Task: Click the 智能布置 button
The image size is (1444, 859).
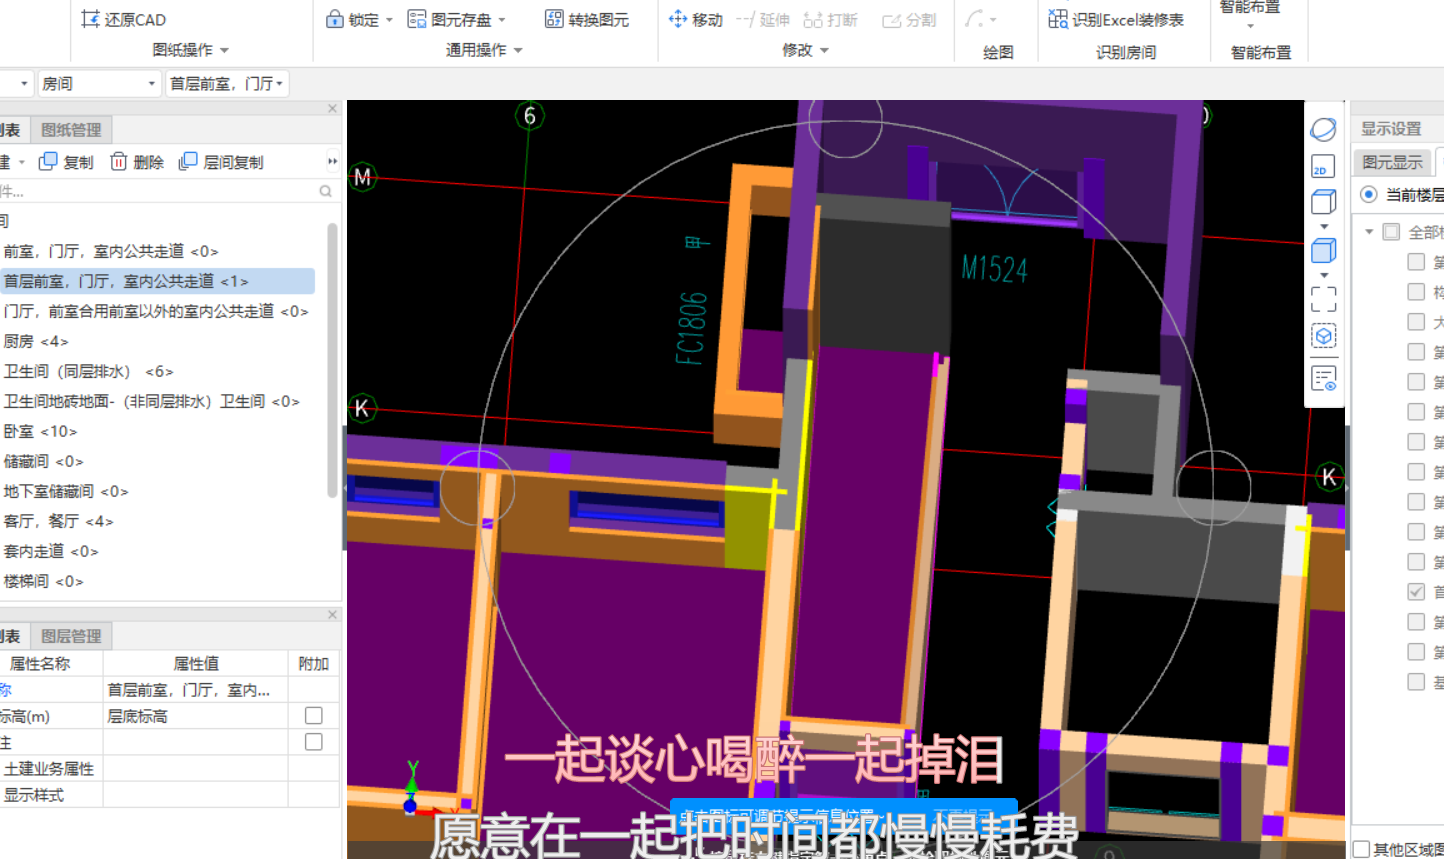Action: pyautogui.click(x=1250, y=9)
